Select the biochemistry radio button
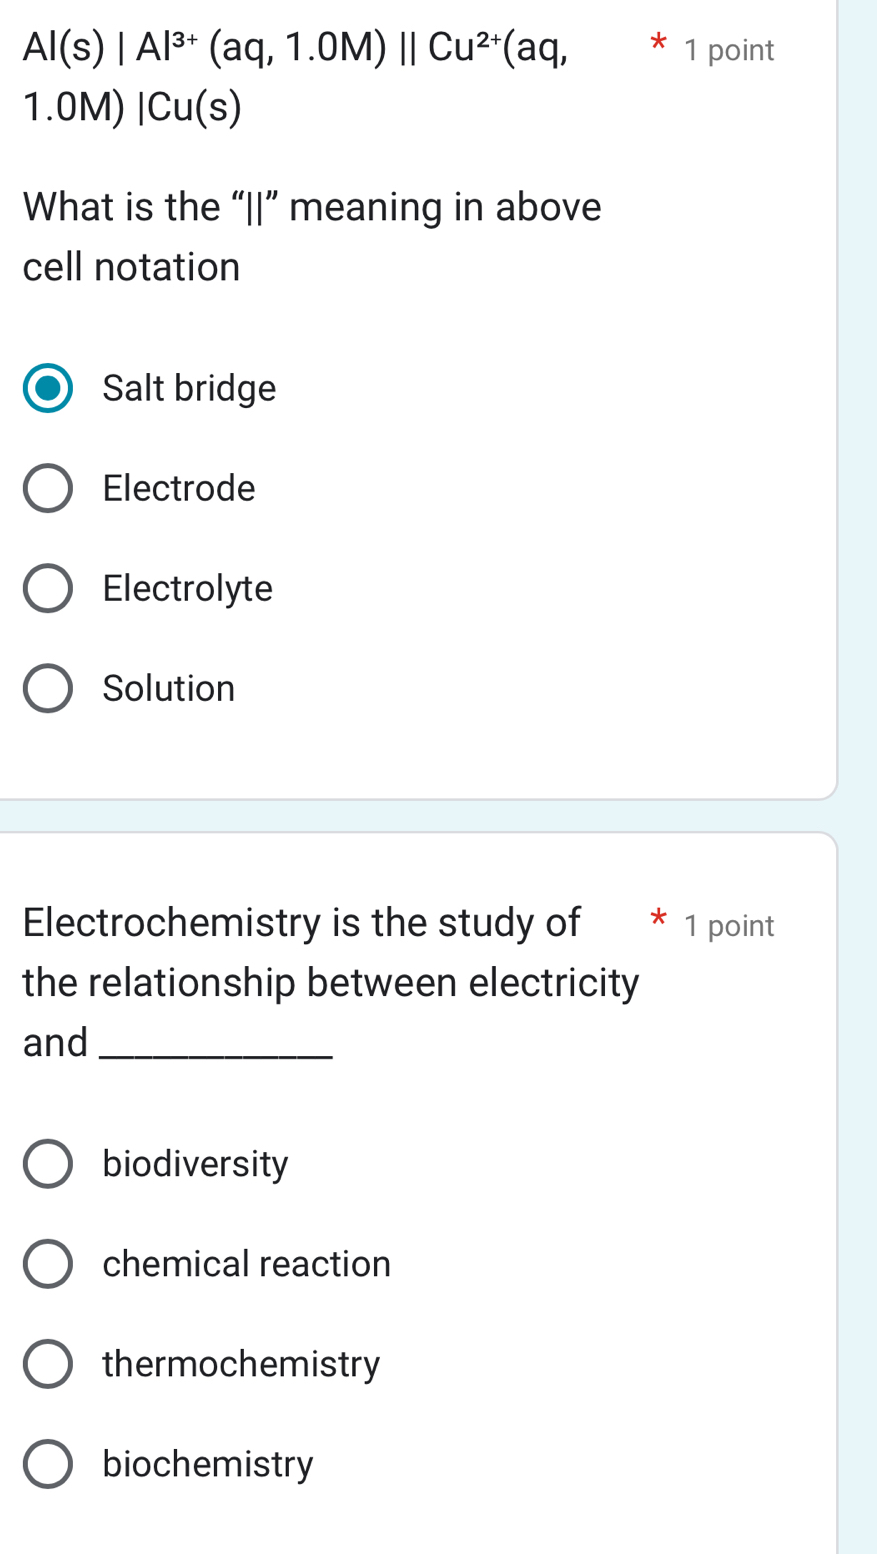877x1554 pixels. [48, 1464]
